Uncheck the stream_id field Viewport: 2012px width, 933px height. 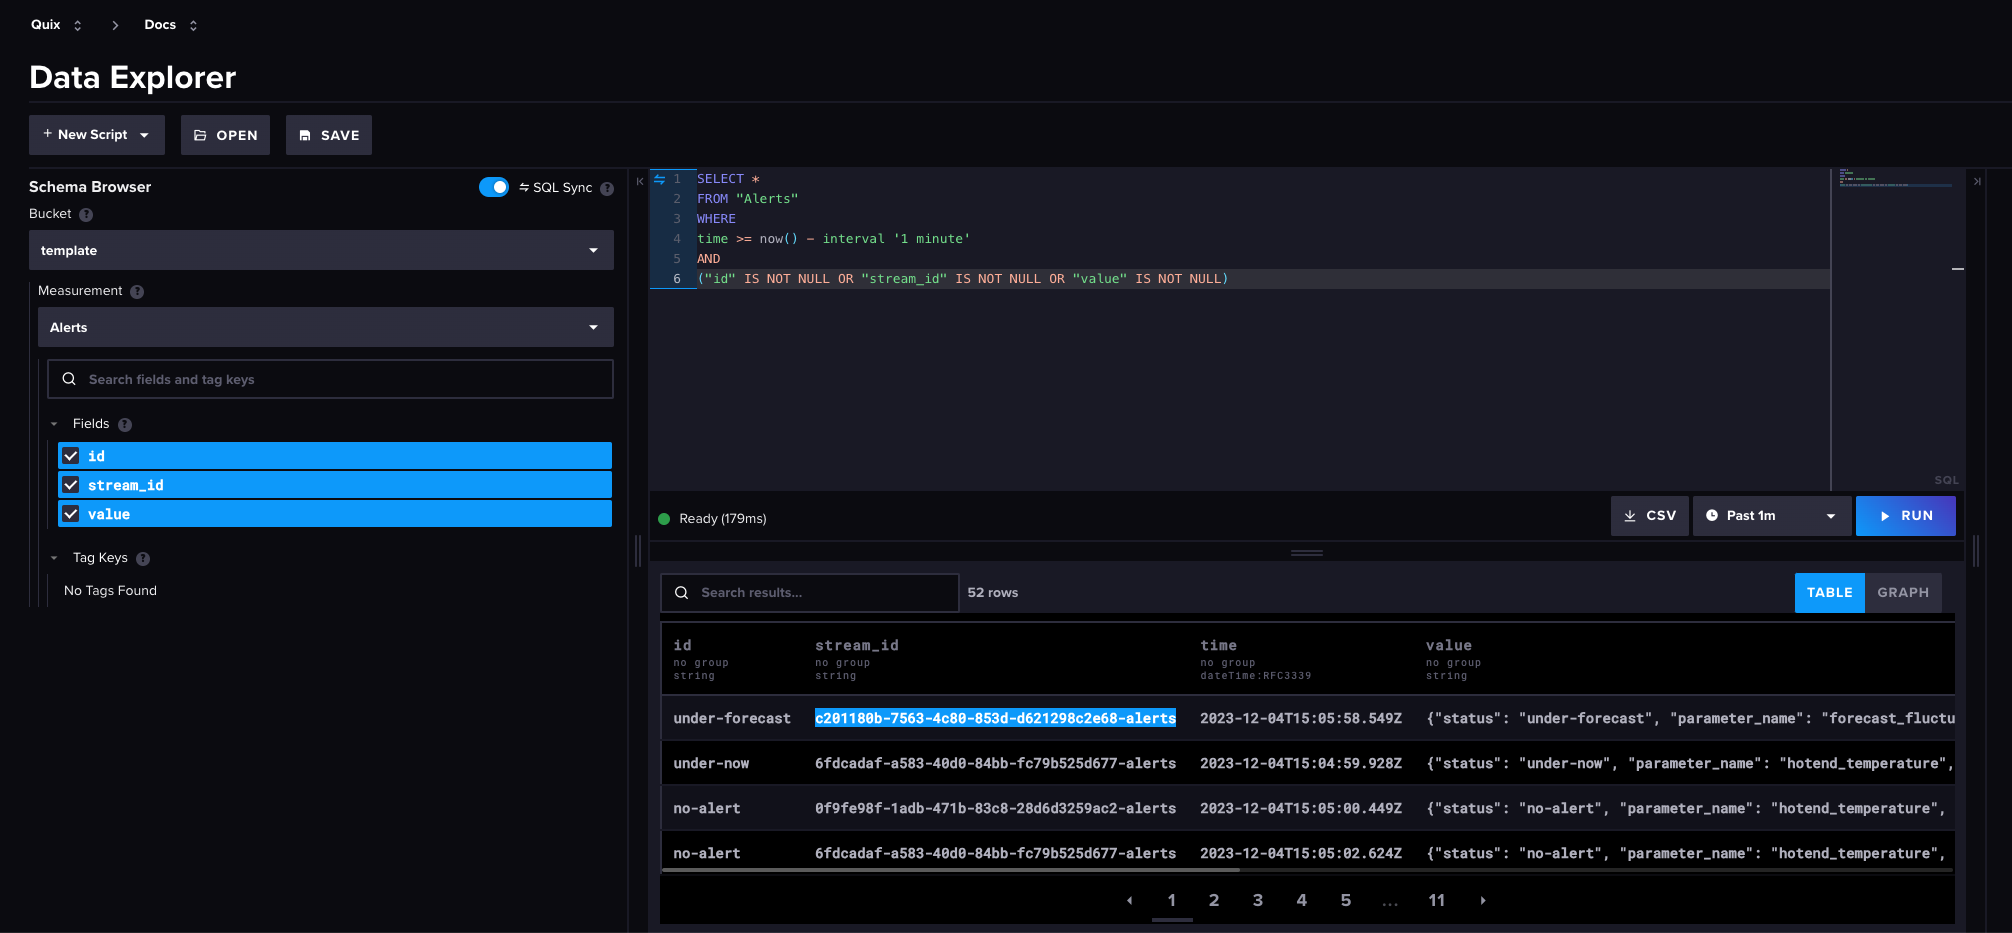71,485
